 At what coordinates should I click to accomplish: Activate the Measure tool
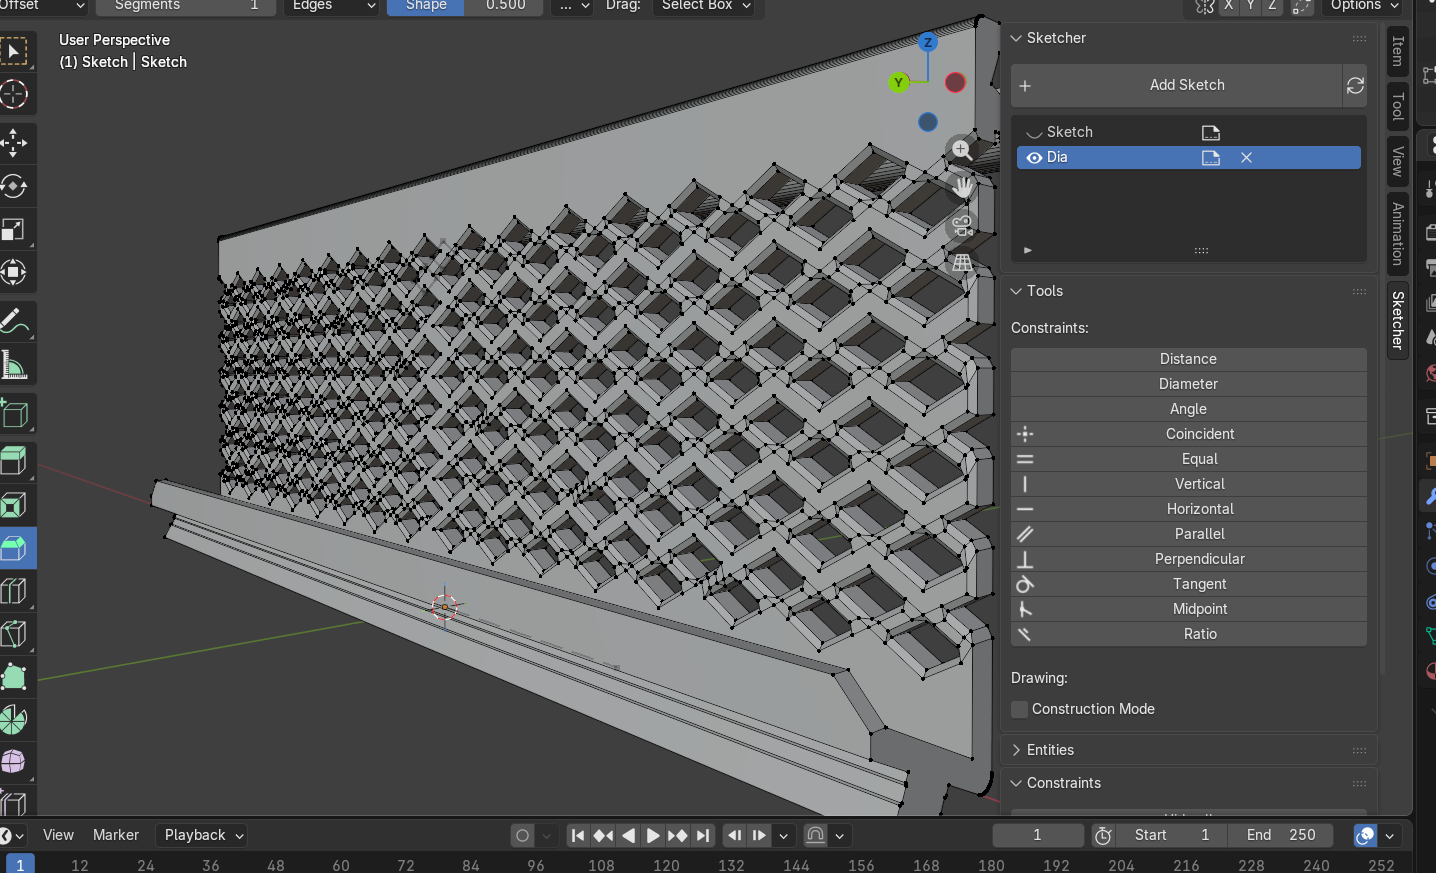(14, 366)
